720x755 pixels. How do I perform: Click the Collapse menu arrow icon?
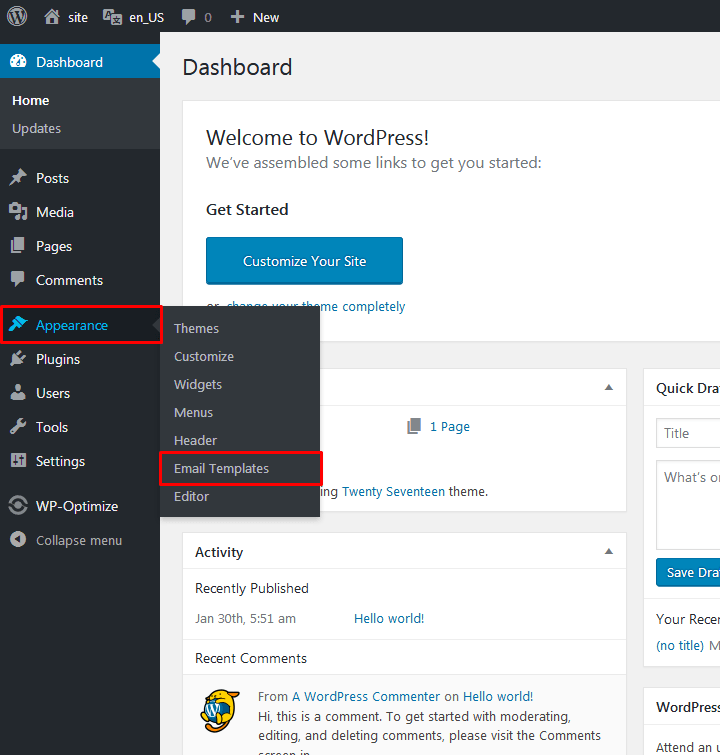click(18, 539)
